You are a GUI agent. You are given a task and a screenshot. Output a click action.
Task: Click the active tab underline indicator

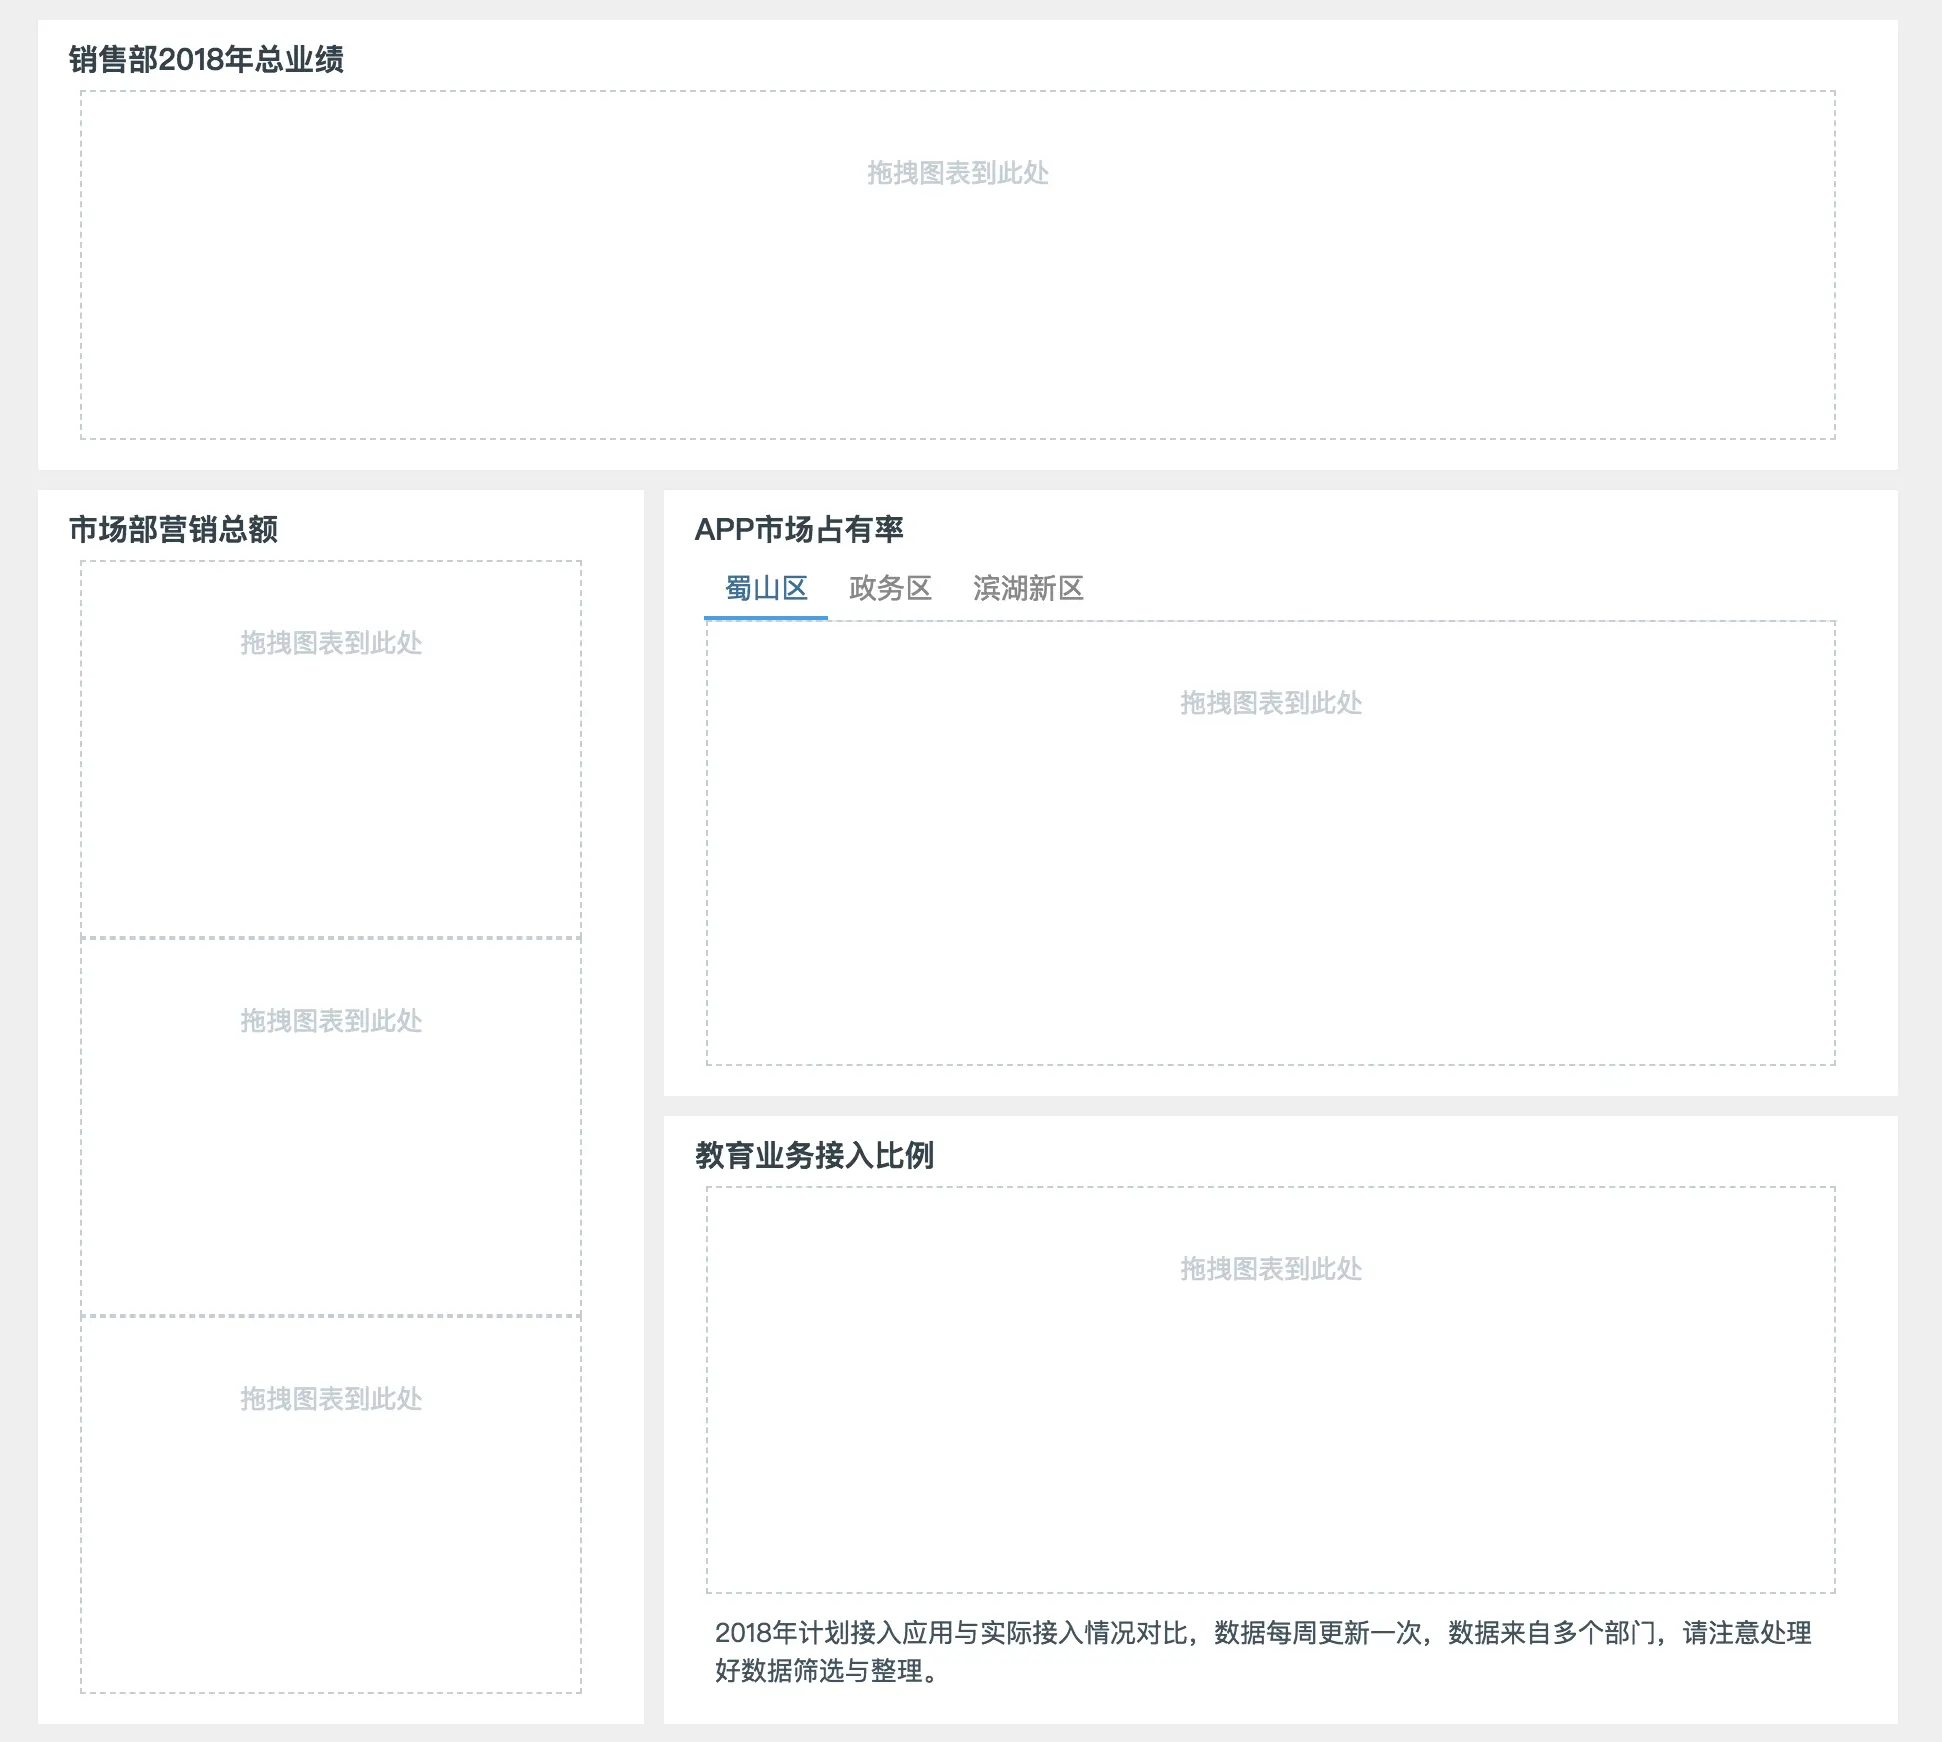tap(766, 617)
